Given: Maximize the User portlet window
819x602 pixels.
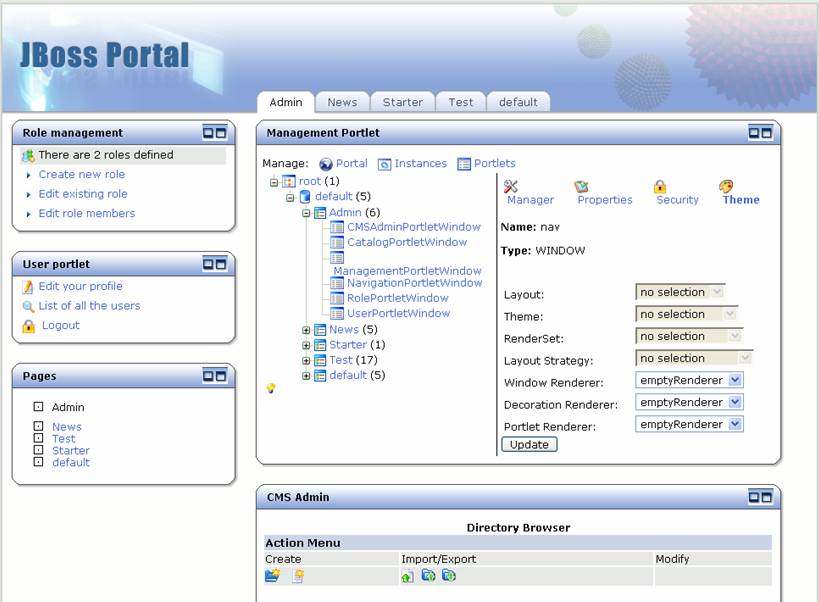Looking at the screenshot, I should tap(221, 264).
